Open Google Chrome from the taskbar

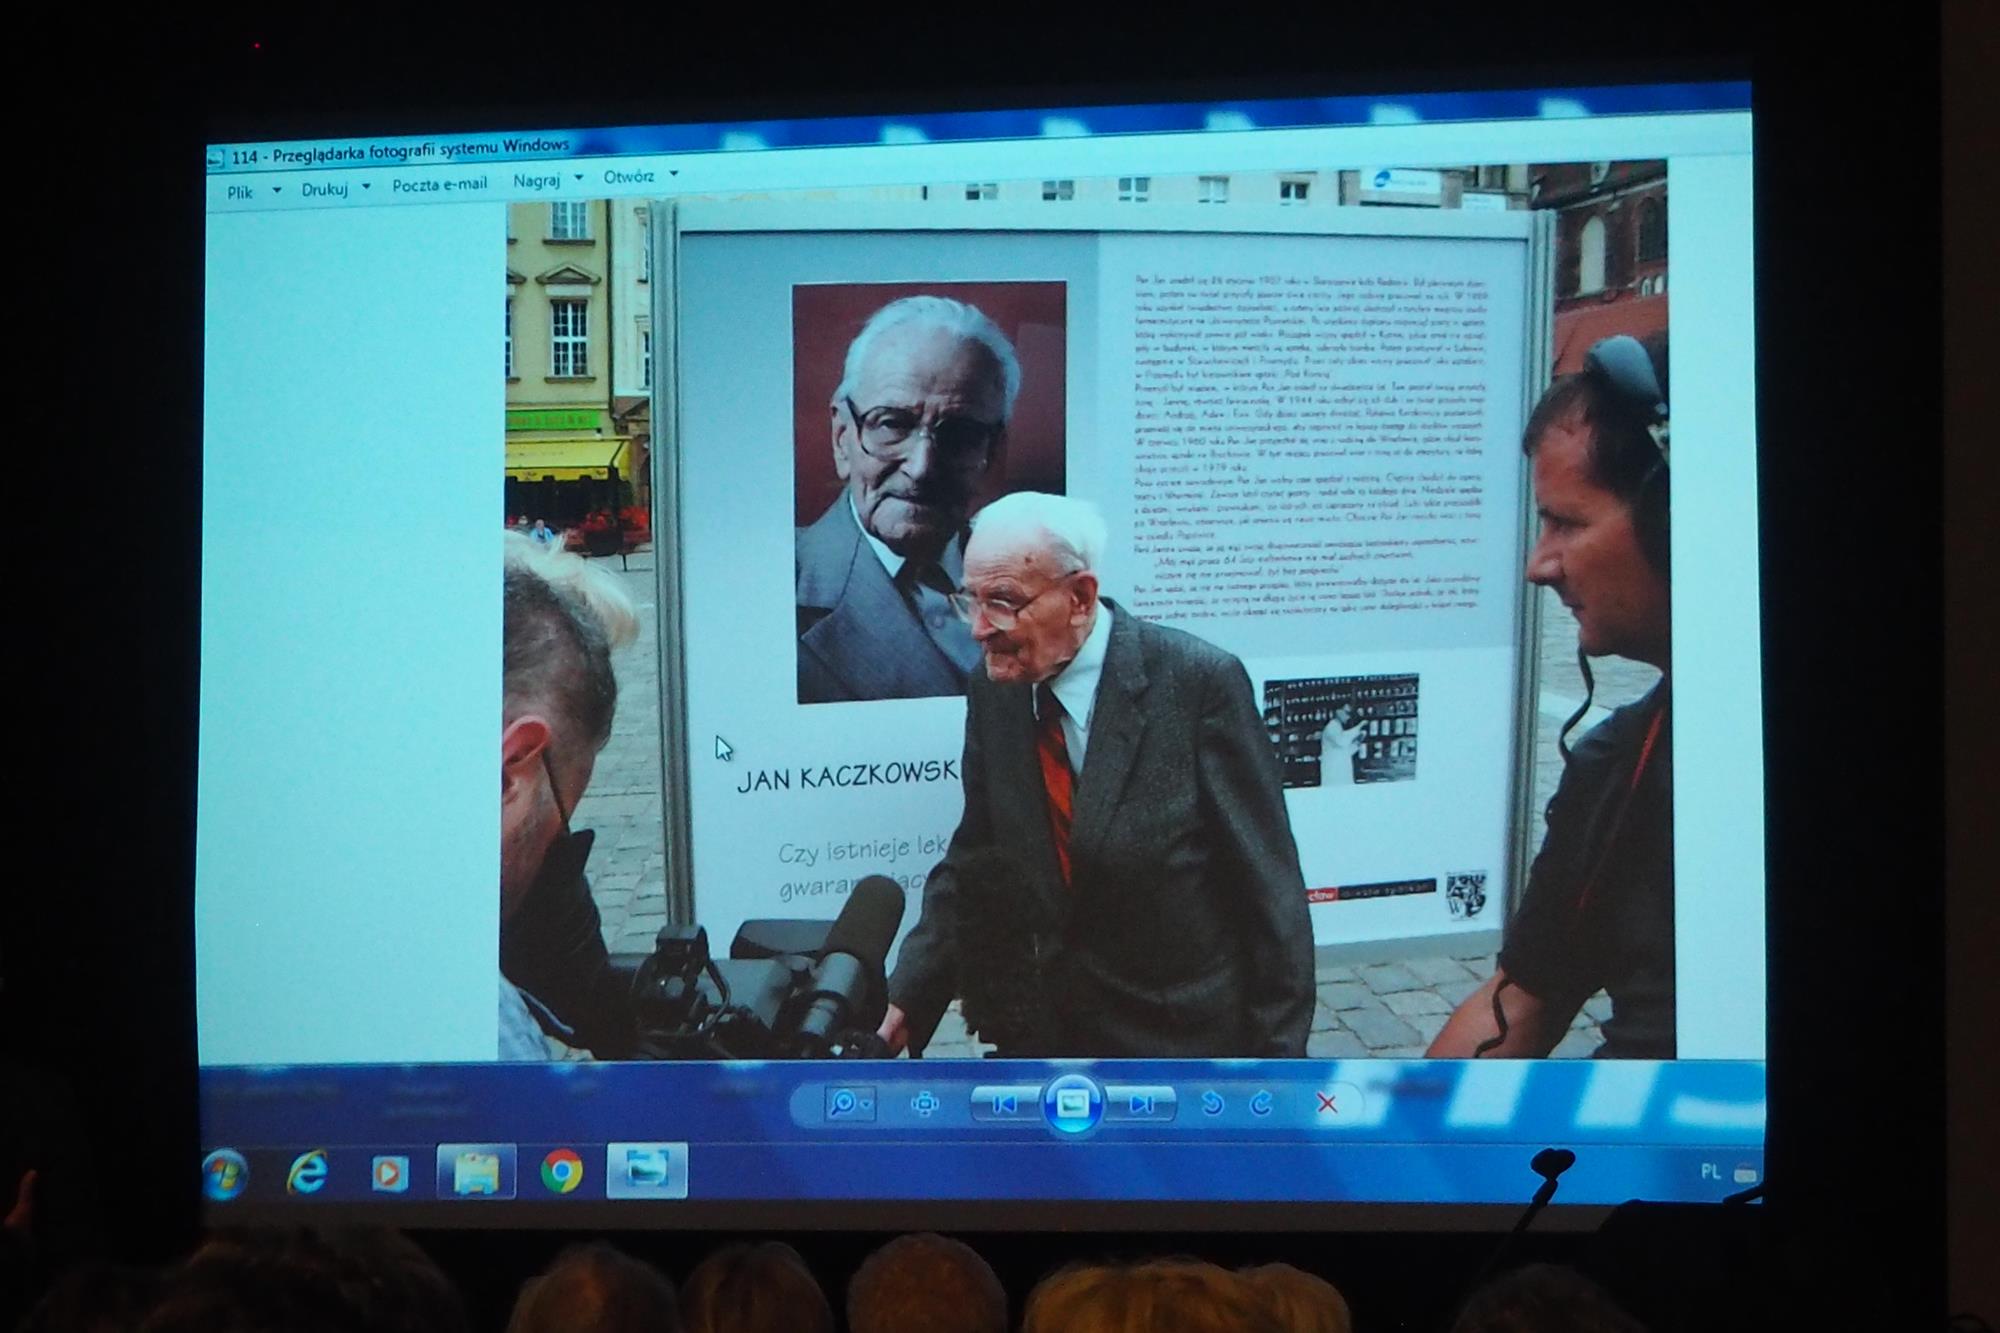coord(562,1171)
